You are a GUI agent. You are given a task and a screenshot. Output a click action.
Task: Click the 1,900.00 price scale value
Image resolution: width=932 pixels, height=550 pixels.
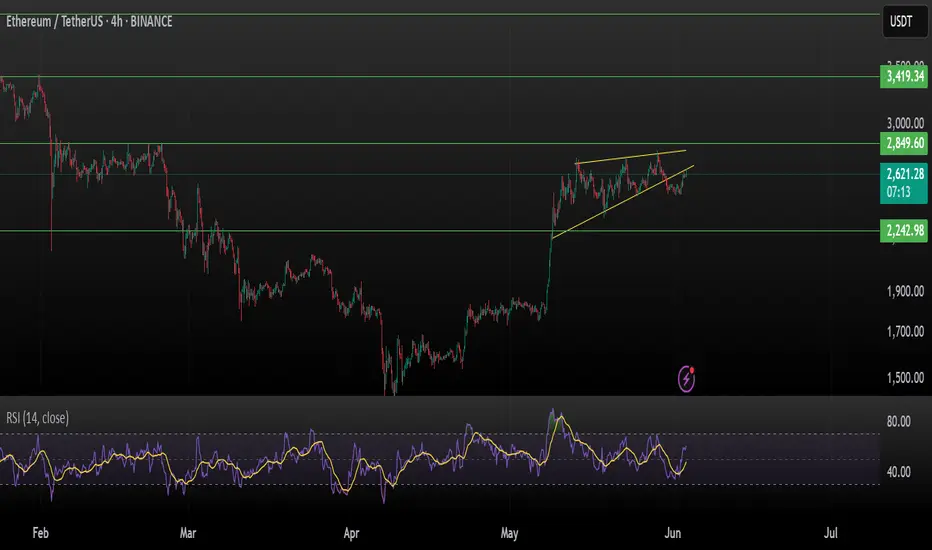pos(905,291)
